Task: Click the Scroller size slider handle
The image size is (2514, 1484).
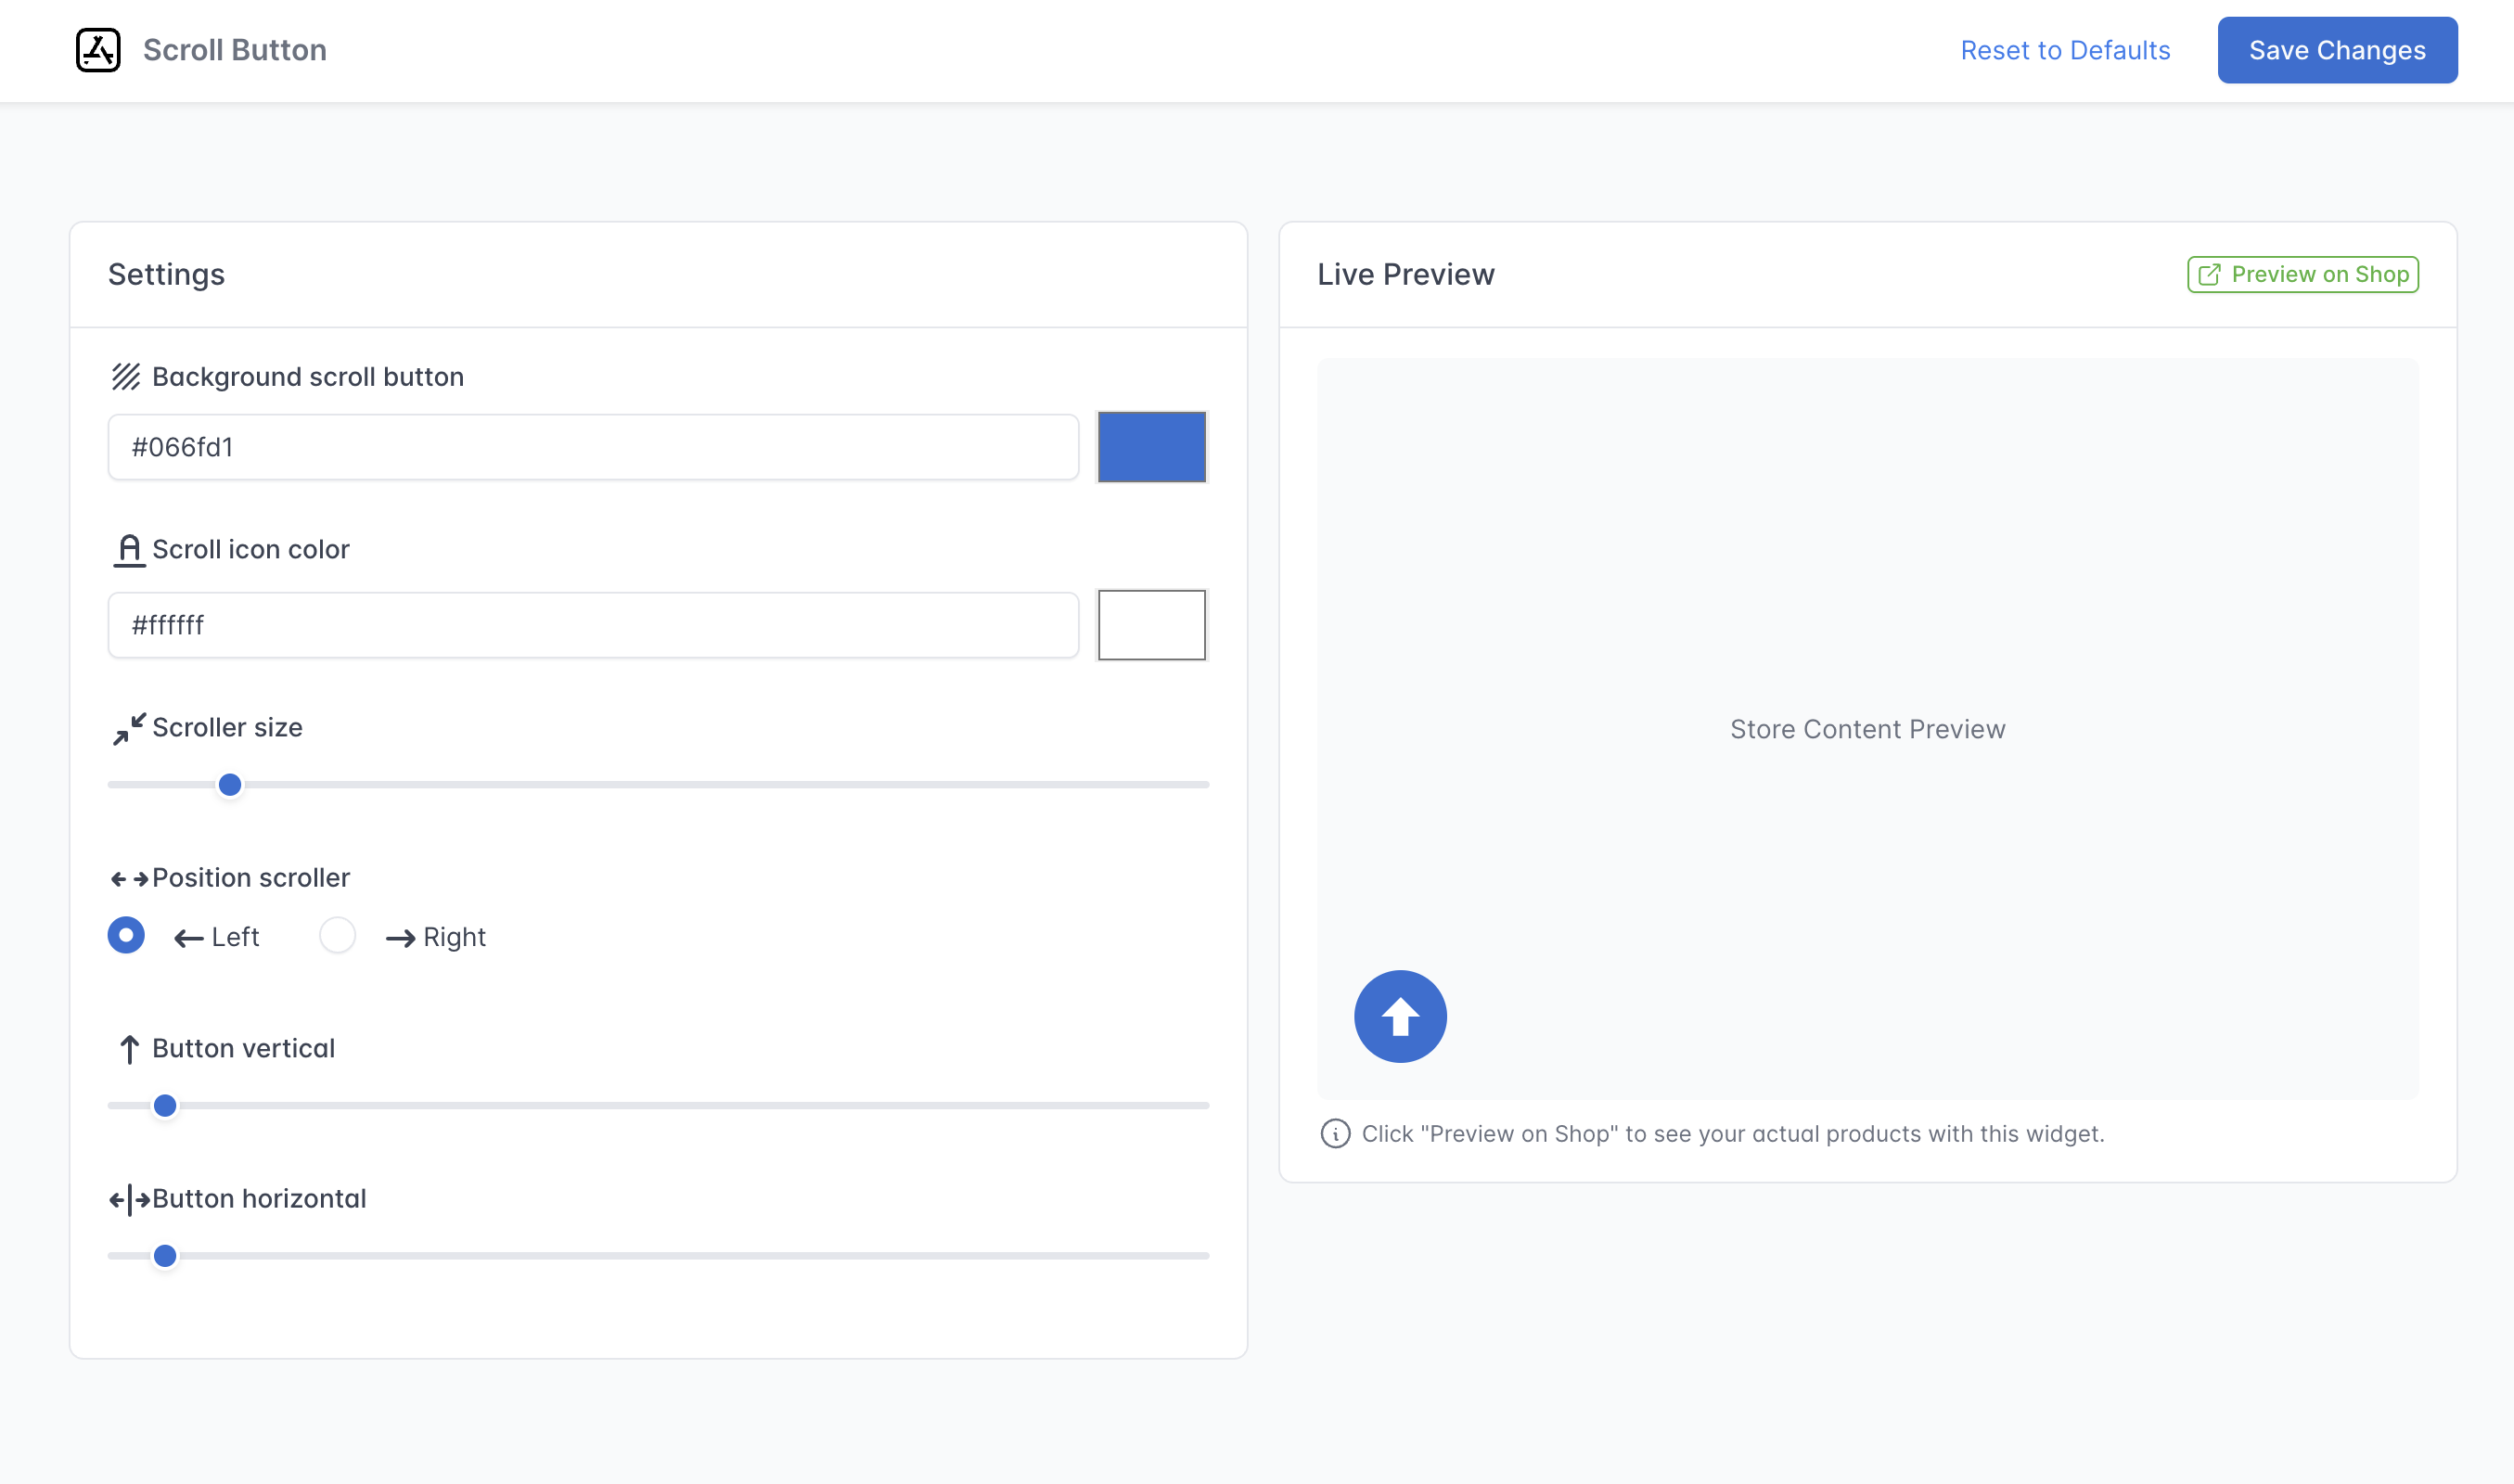Action: tap(230, 785)
